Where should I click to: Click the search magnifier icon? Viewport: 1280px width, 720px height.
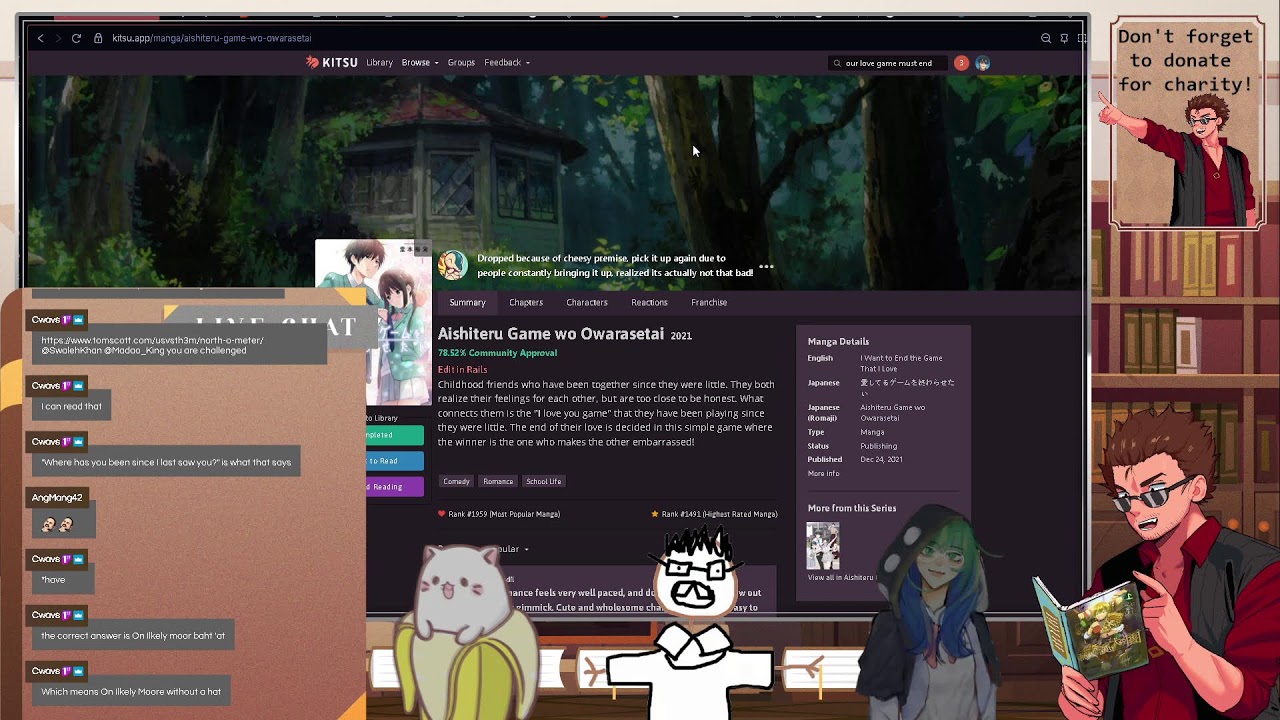point(837,63)
